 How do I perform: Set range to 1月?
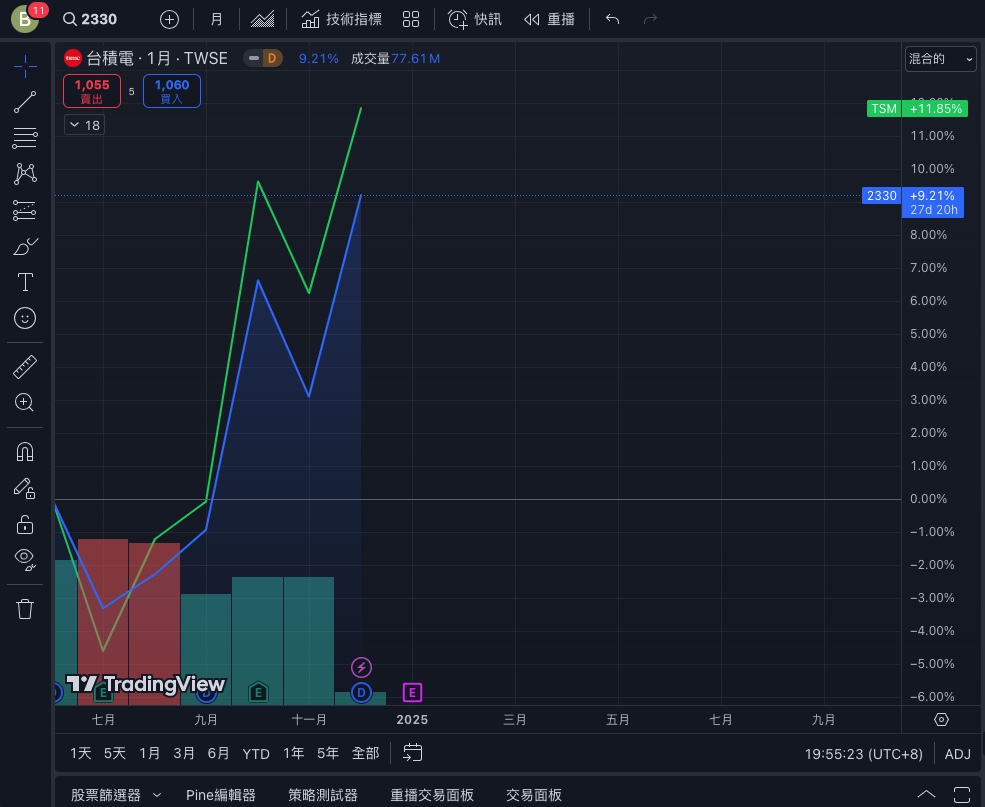[x=150, y=753]
